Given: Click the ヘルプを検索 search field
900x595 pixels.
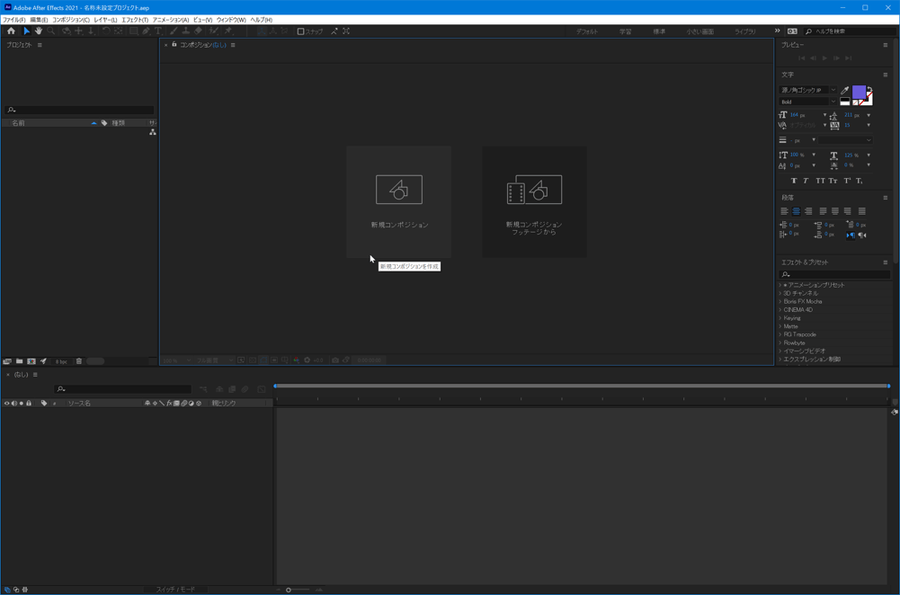Looking at the screenshot, I should [x=843, y=31].
